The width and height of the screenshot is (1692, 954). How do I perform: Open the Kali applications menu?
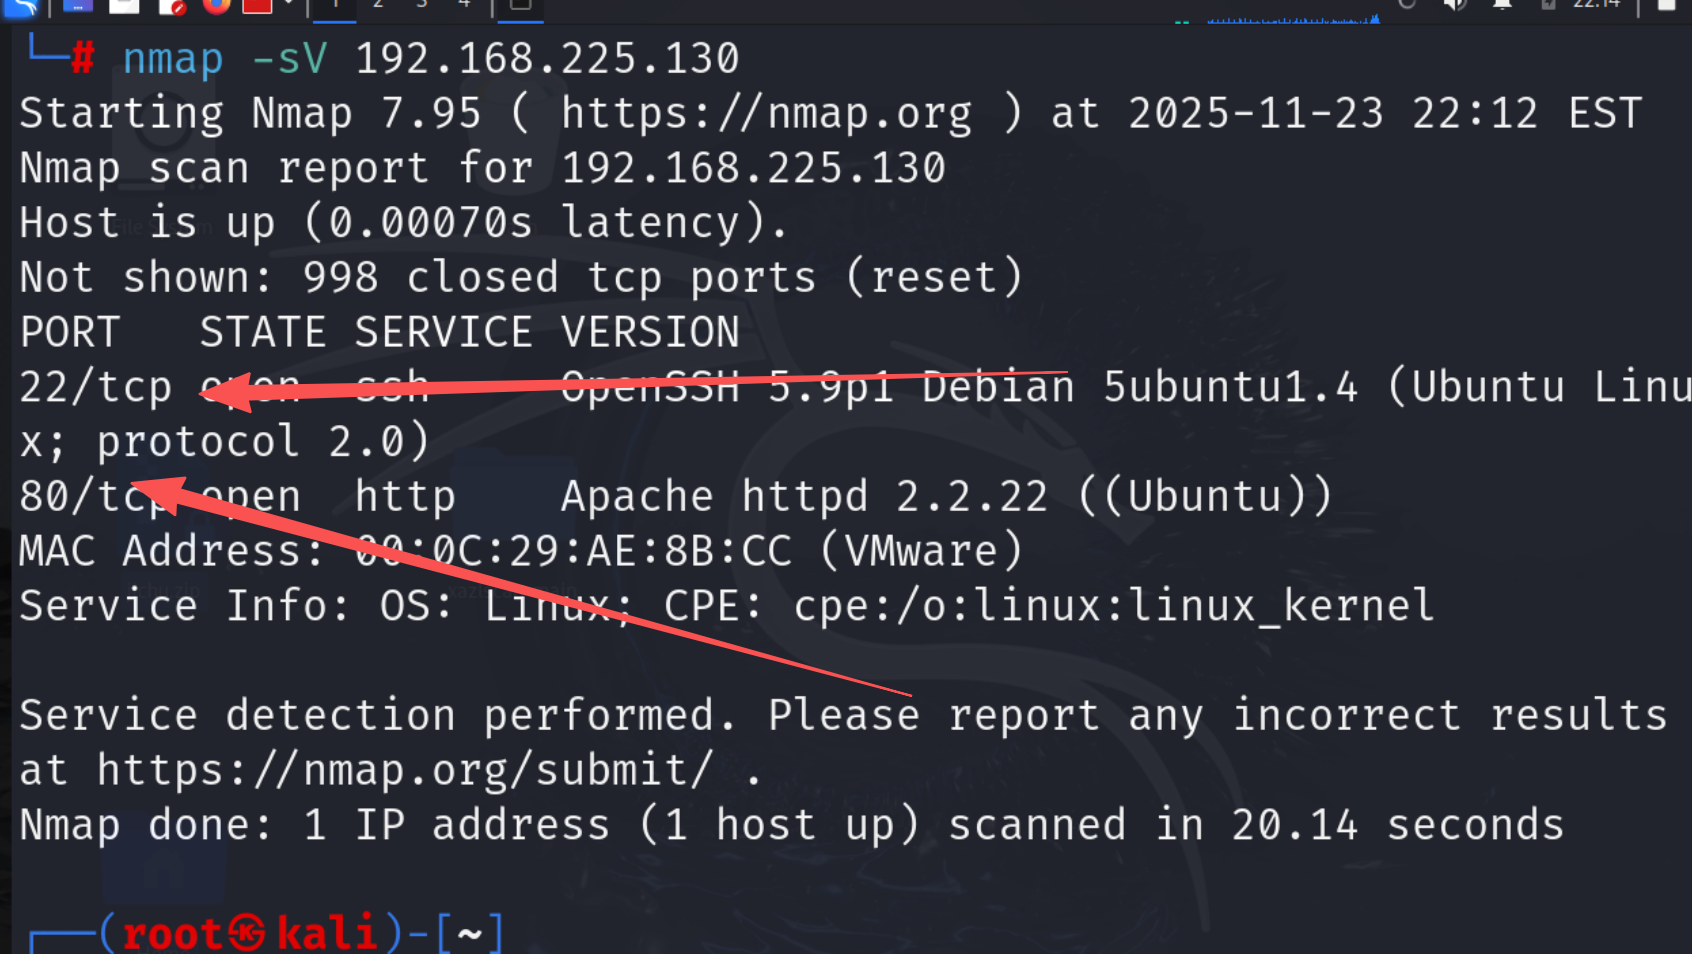coord(20,6)
